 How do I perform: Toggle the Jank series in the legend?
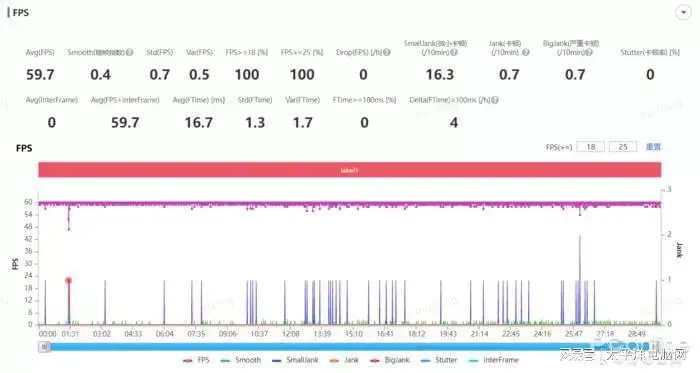[344, 360]
